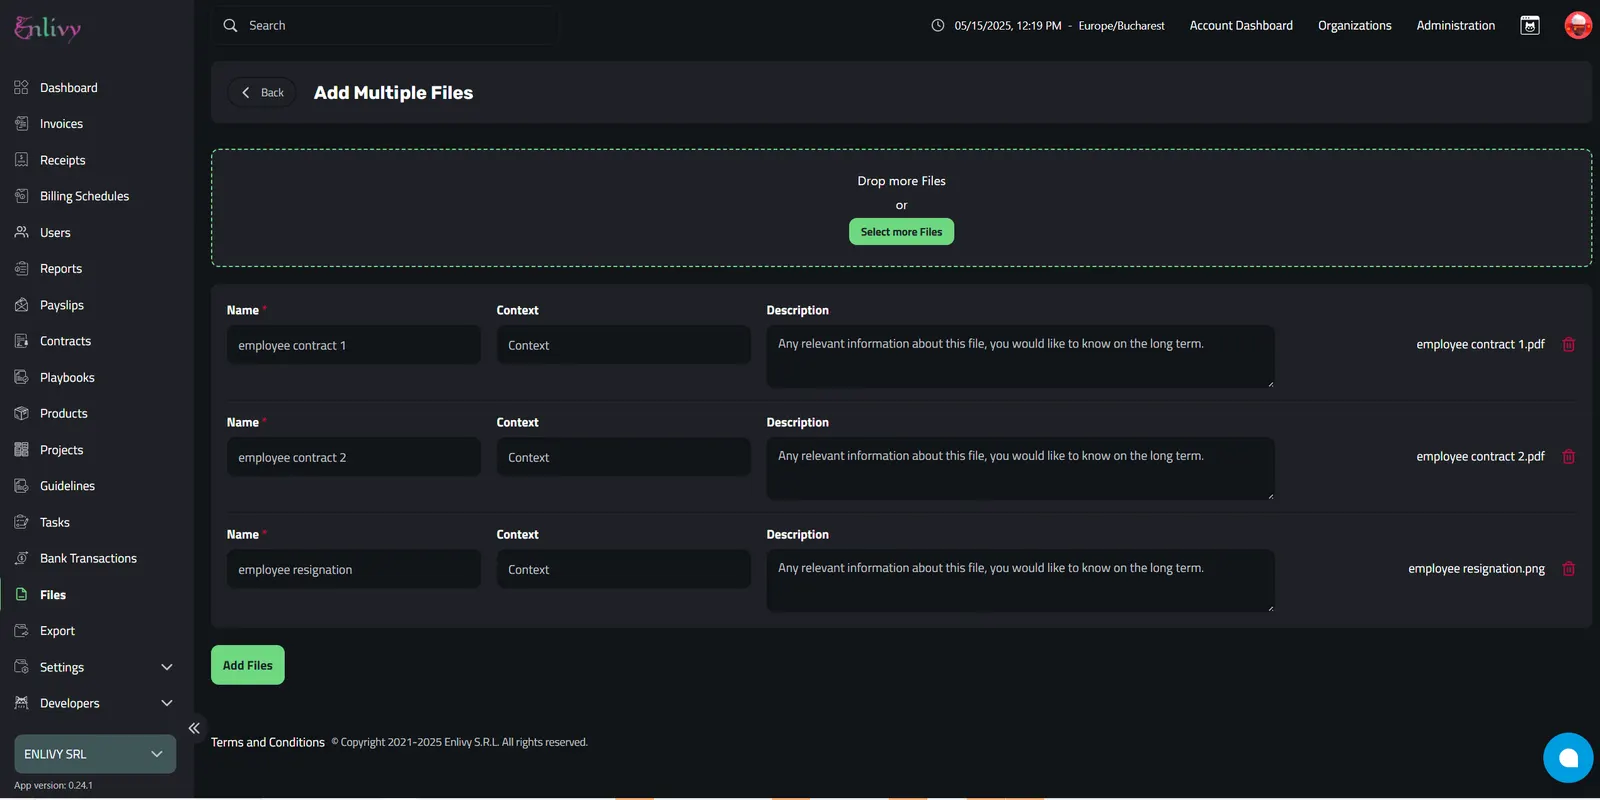This screenshot has width=1600, height=800.
Task: Edit Name field 'employee resignation'
Action: 354,569
